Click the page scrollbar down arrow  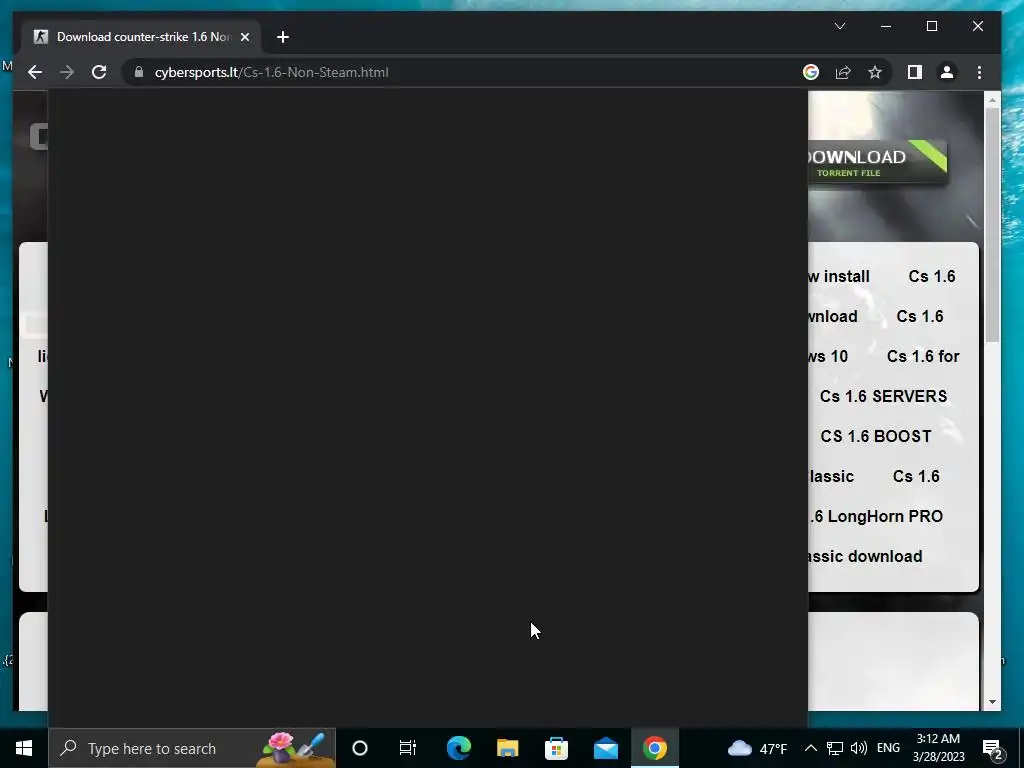point(993,702)
